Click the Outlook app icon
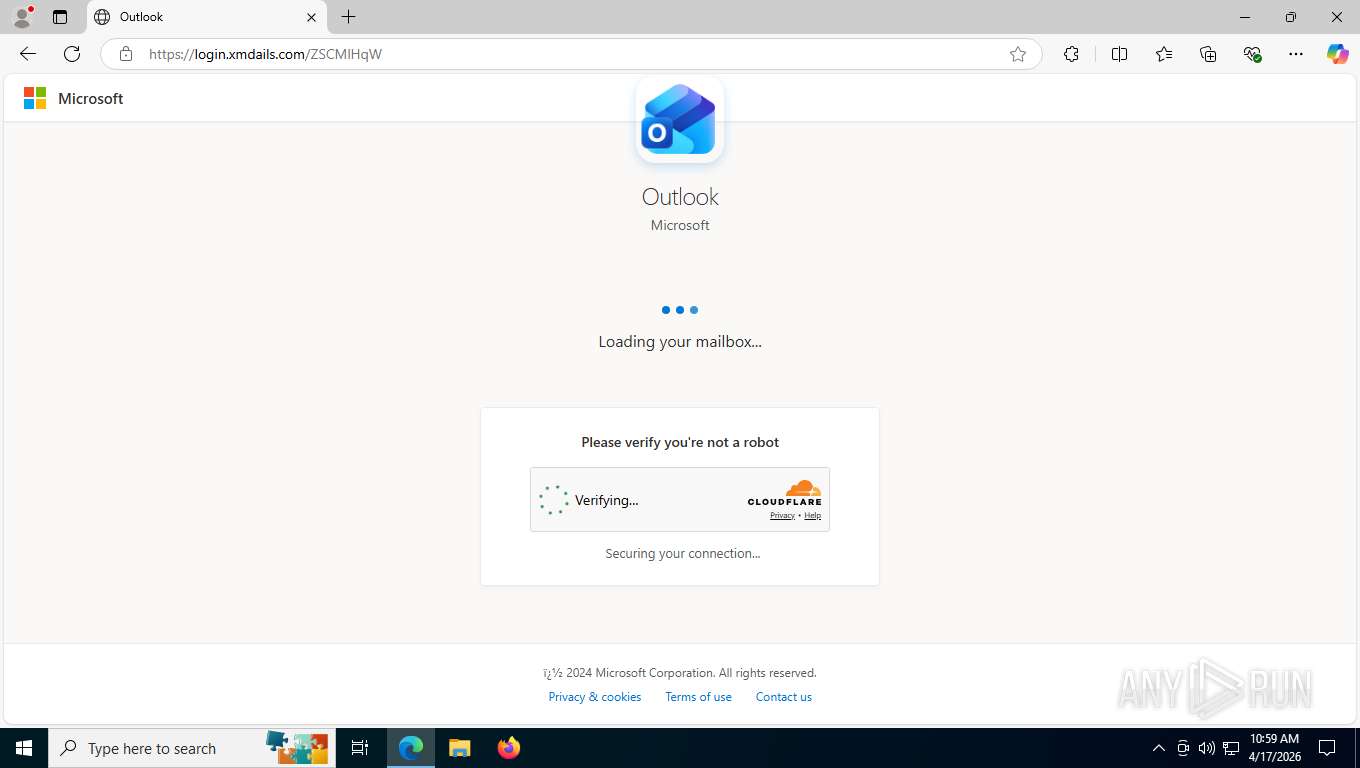Screen dimensions: 1360x768 680,119
